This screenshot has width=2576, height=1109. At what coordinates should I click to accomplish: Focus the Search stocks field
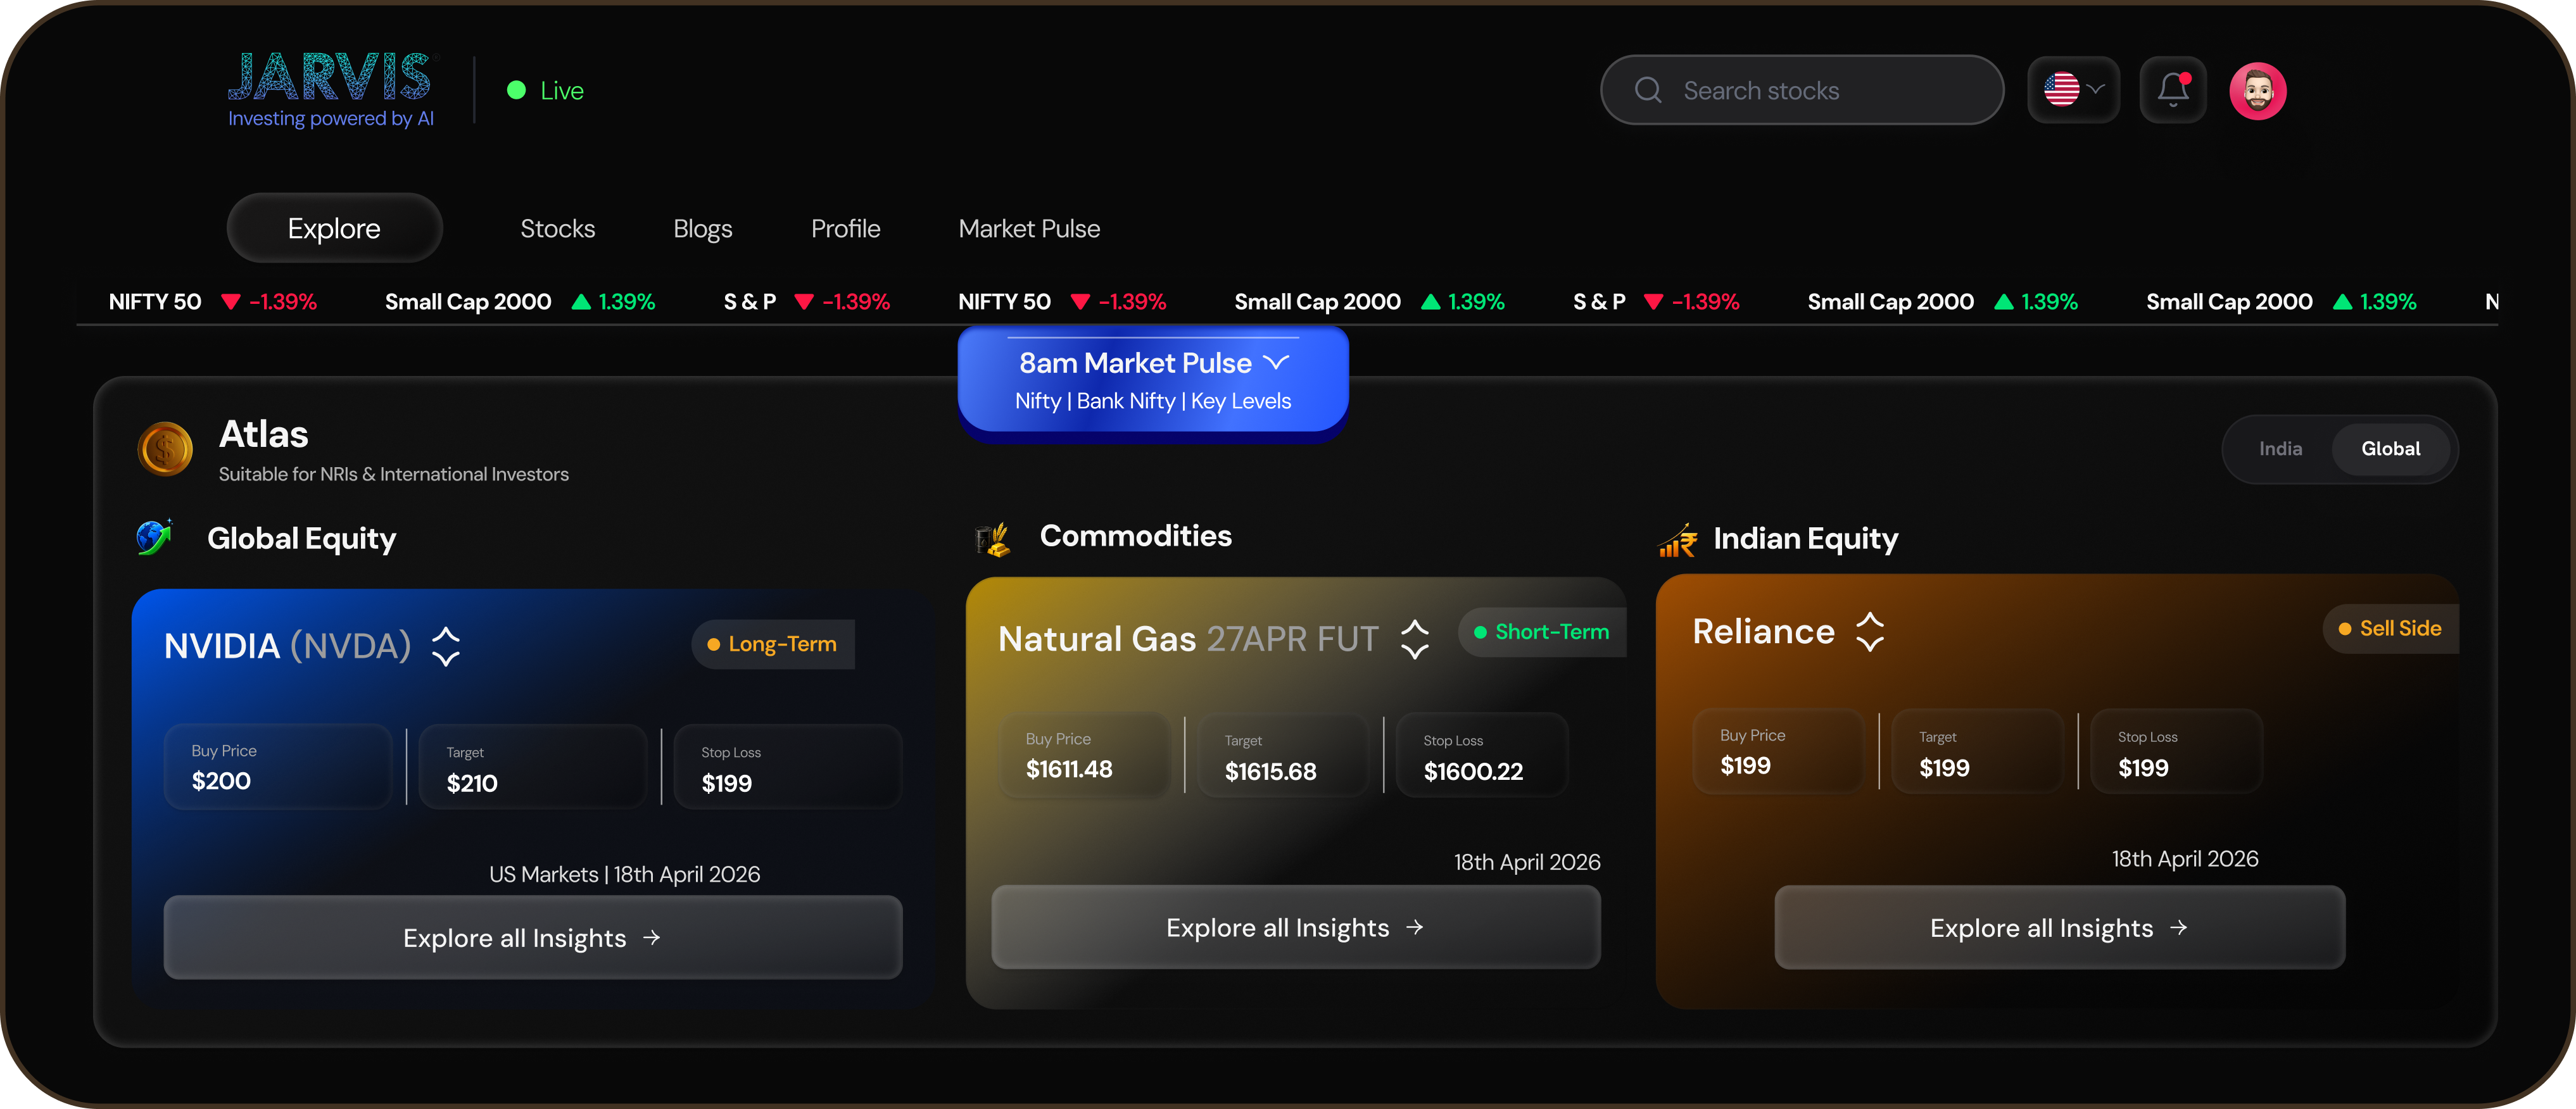(x=1802, y=90)
